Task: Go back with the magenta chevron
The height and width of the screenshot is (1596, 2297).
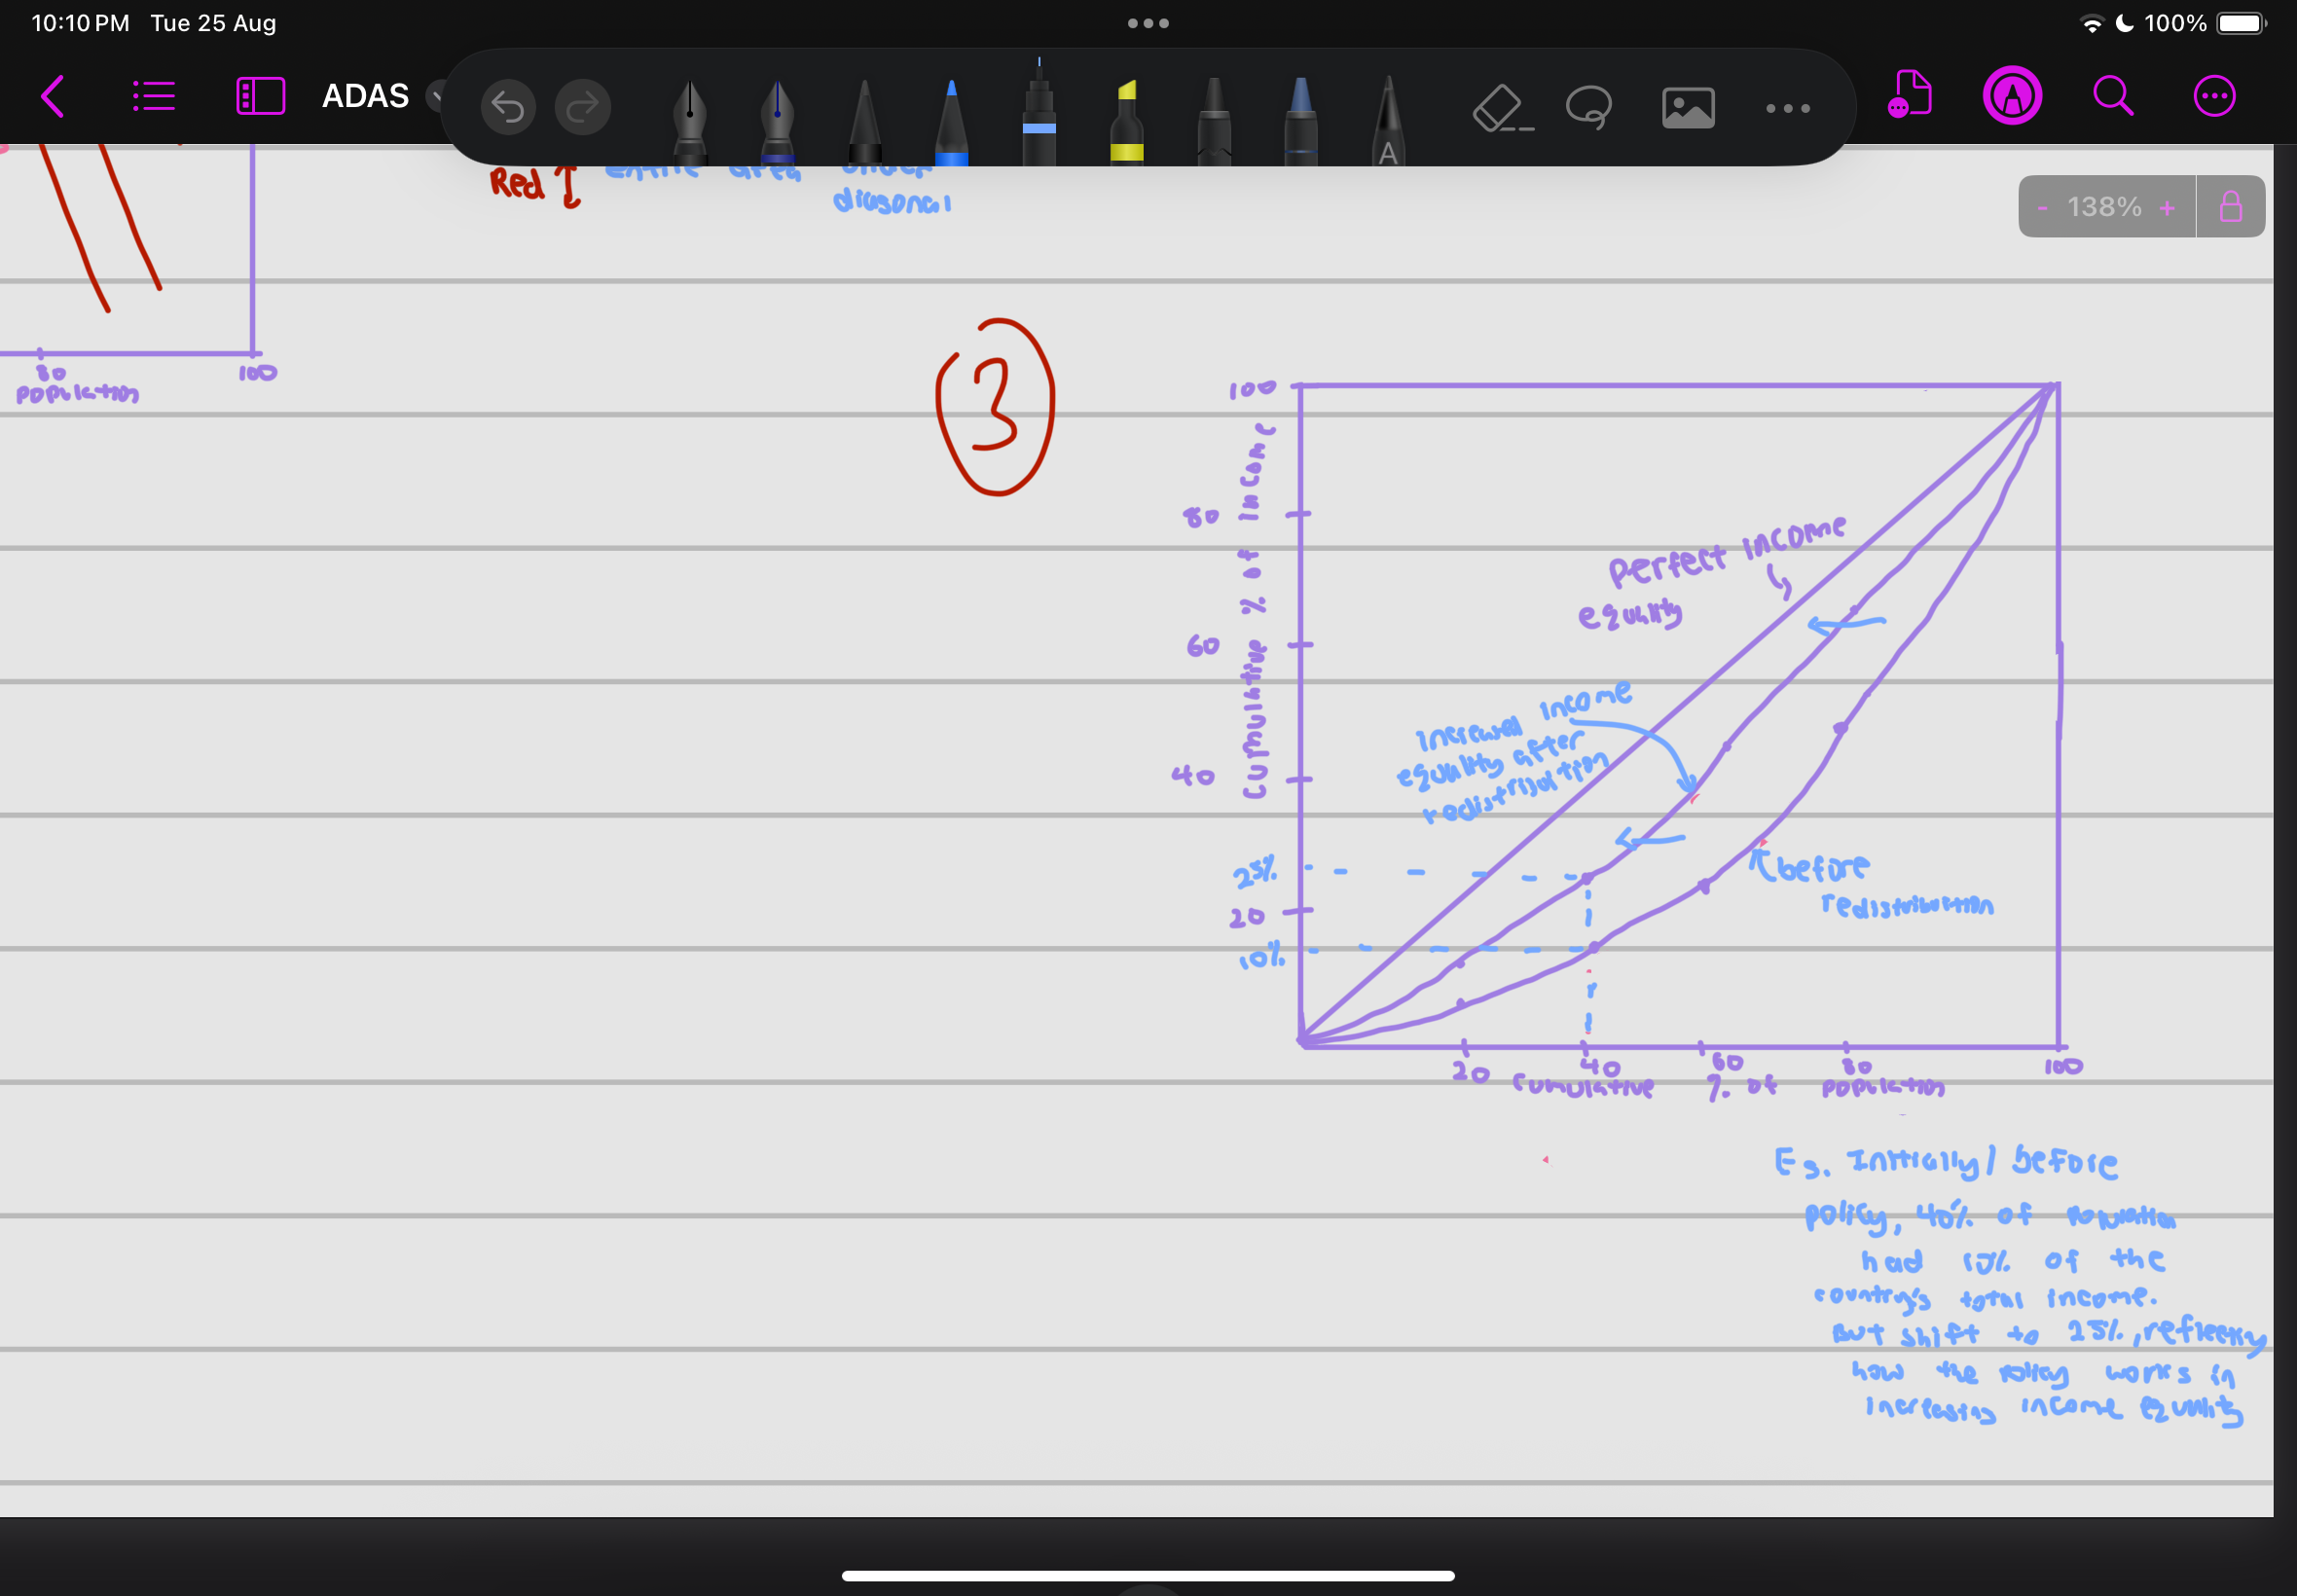Action: [x=53, y=97]
